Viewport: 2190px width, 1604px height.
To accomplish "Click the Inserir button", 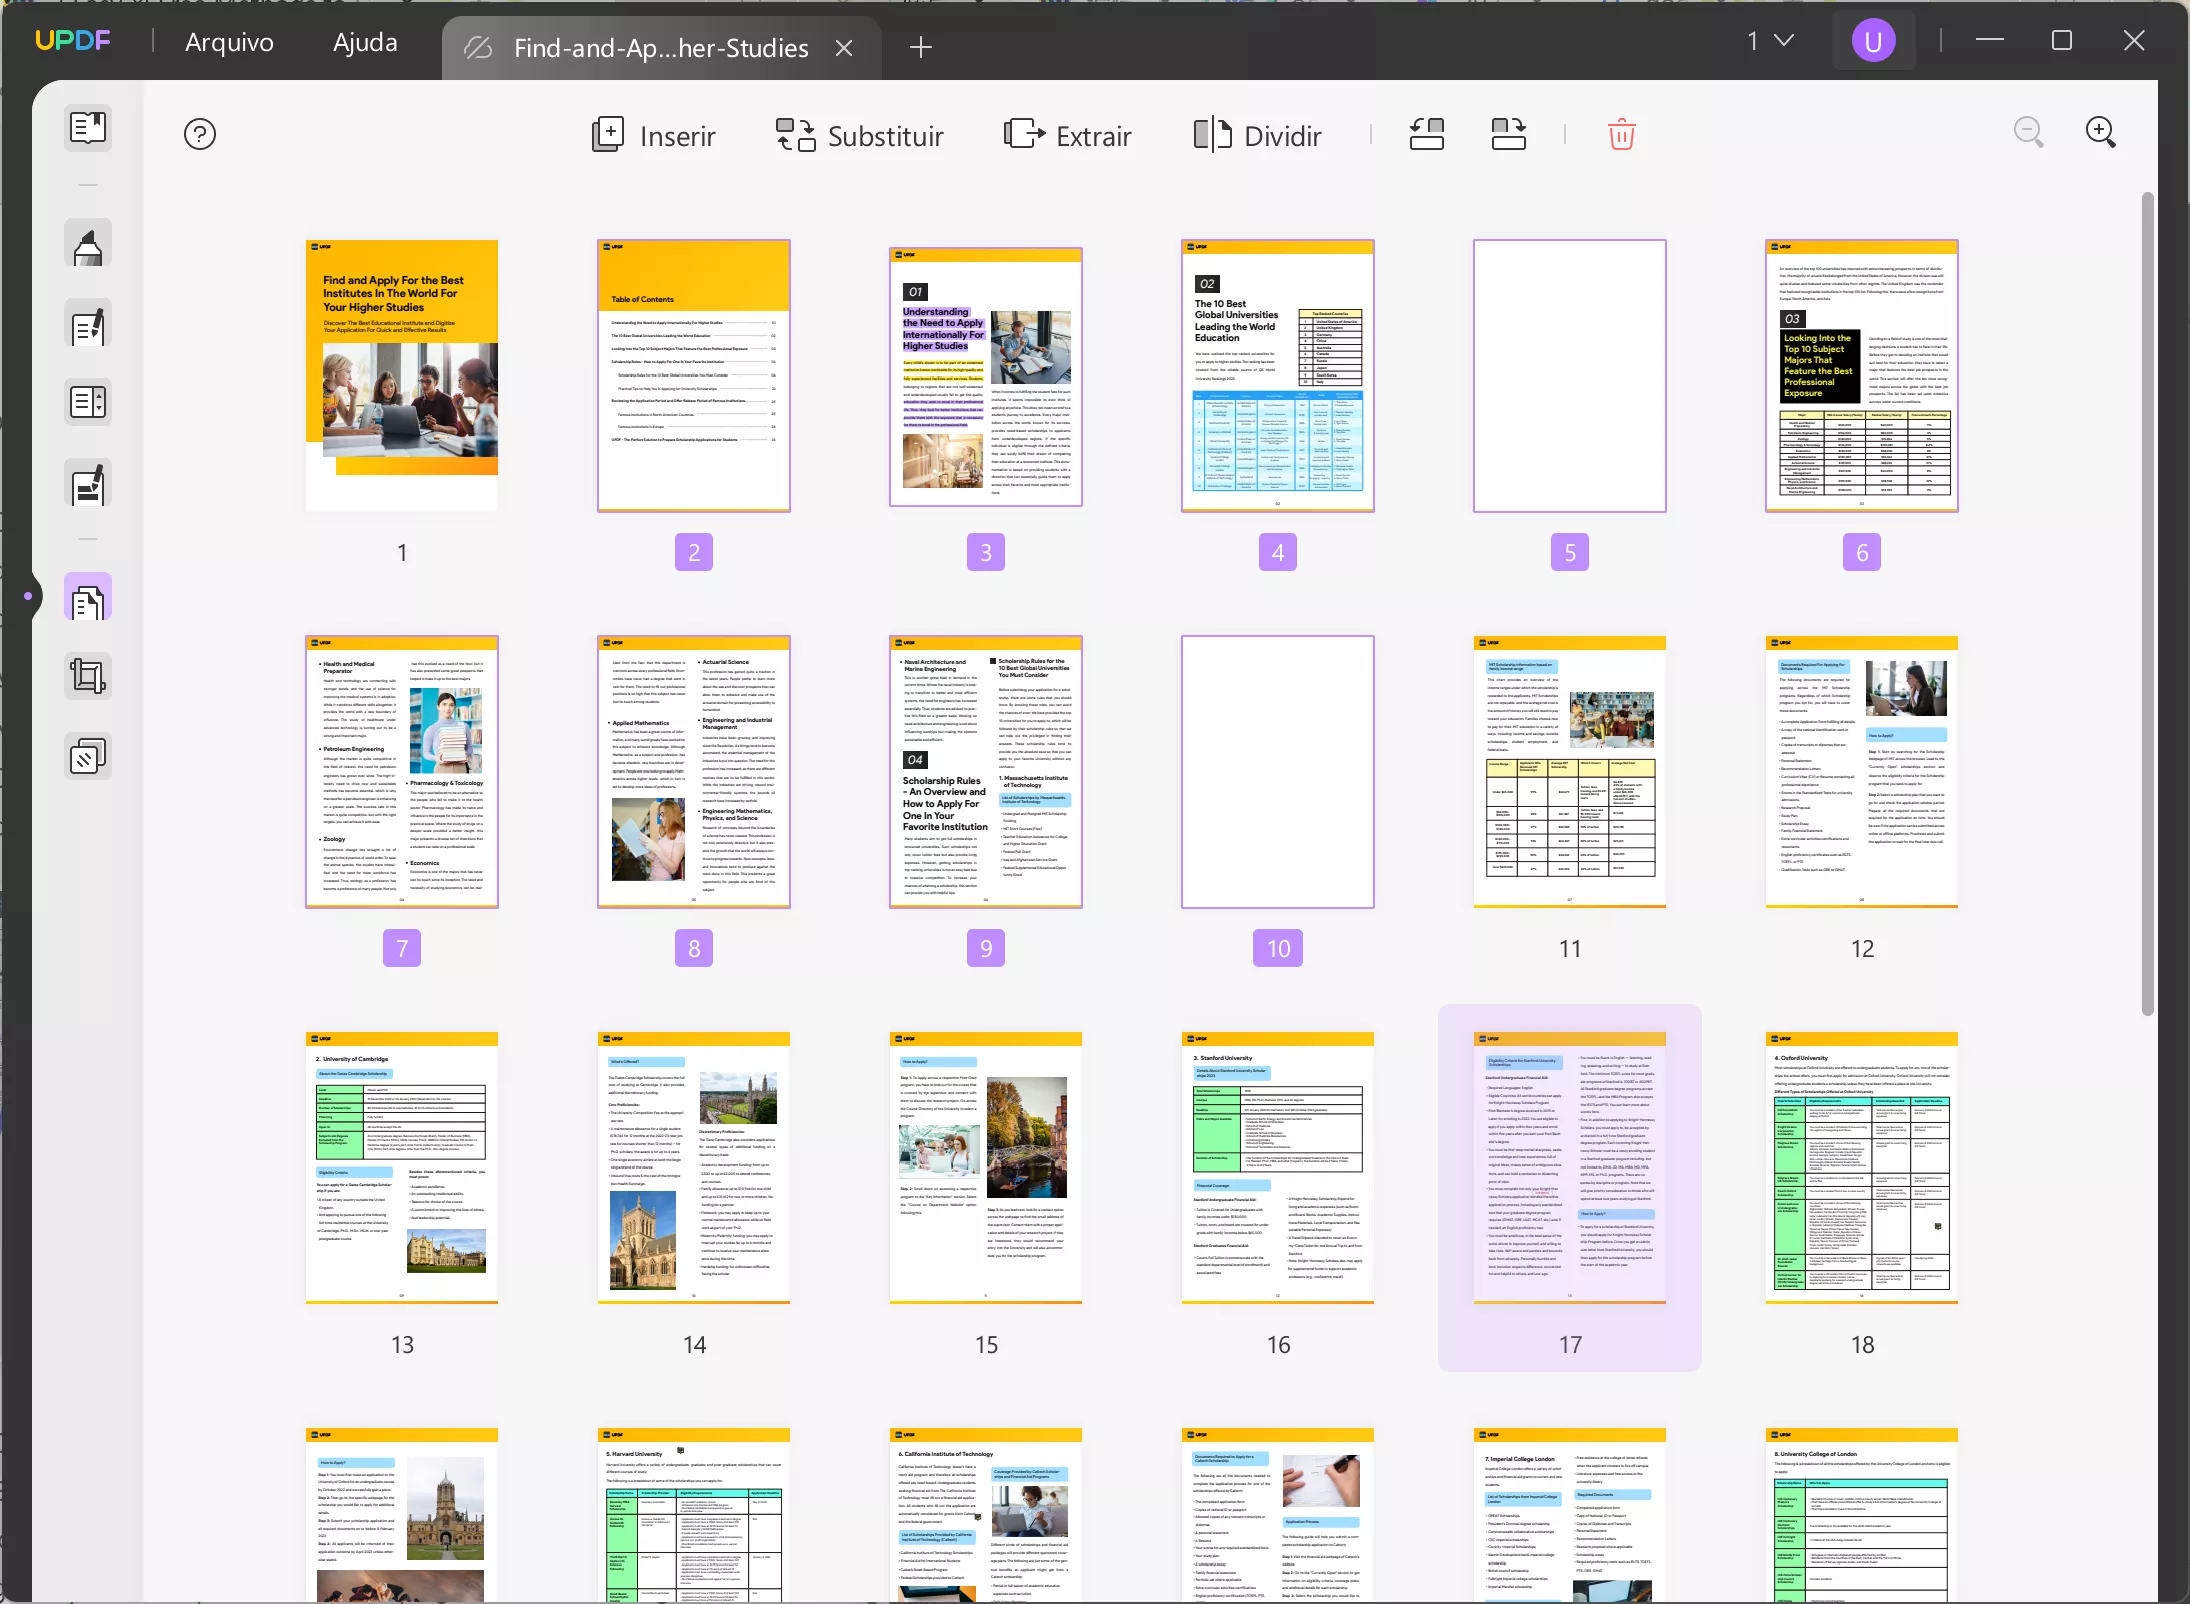I will click(654, 135).
